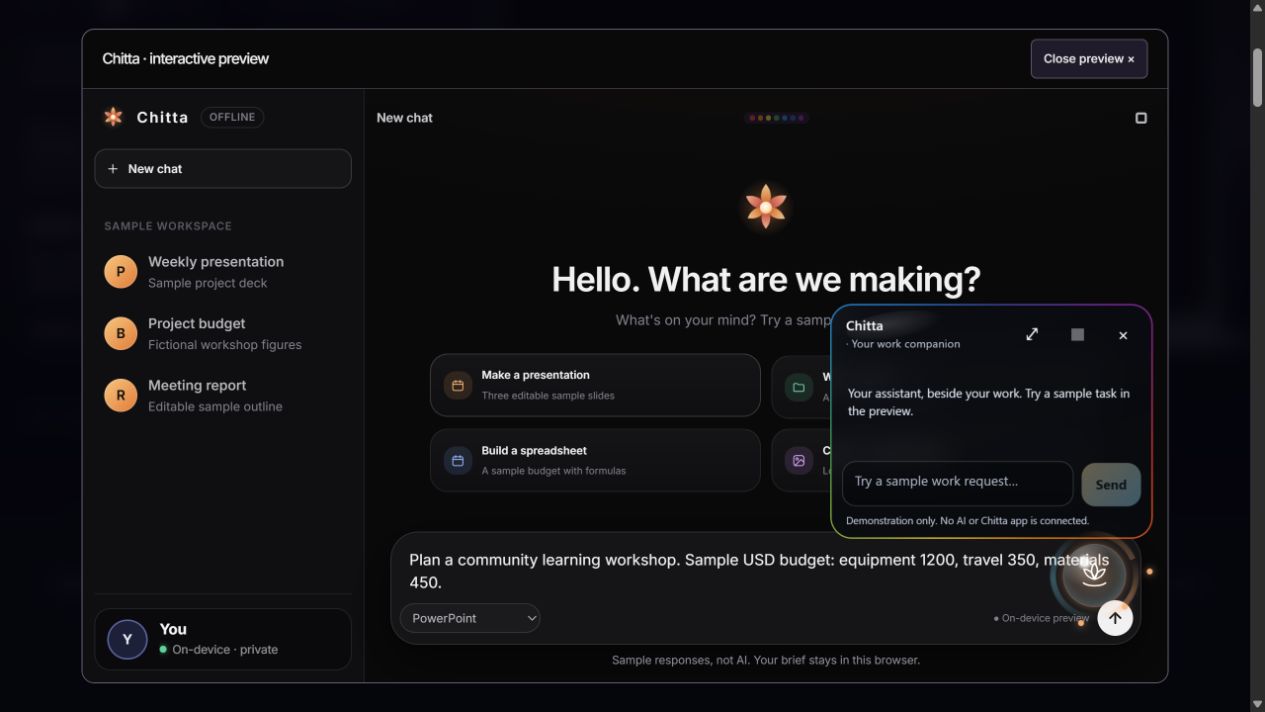Click the Y user avatar
Screen dimensions: 1265x712
pos(127,639)
